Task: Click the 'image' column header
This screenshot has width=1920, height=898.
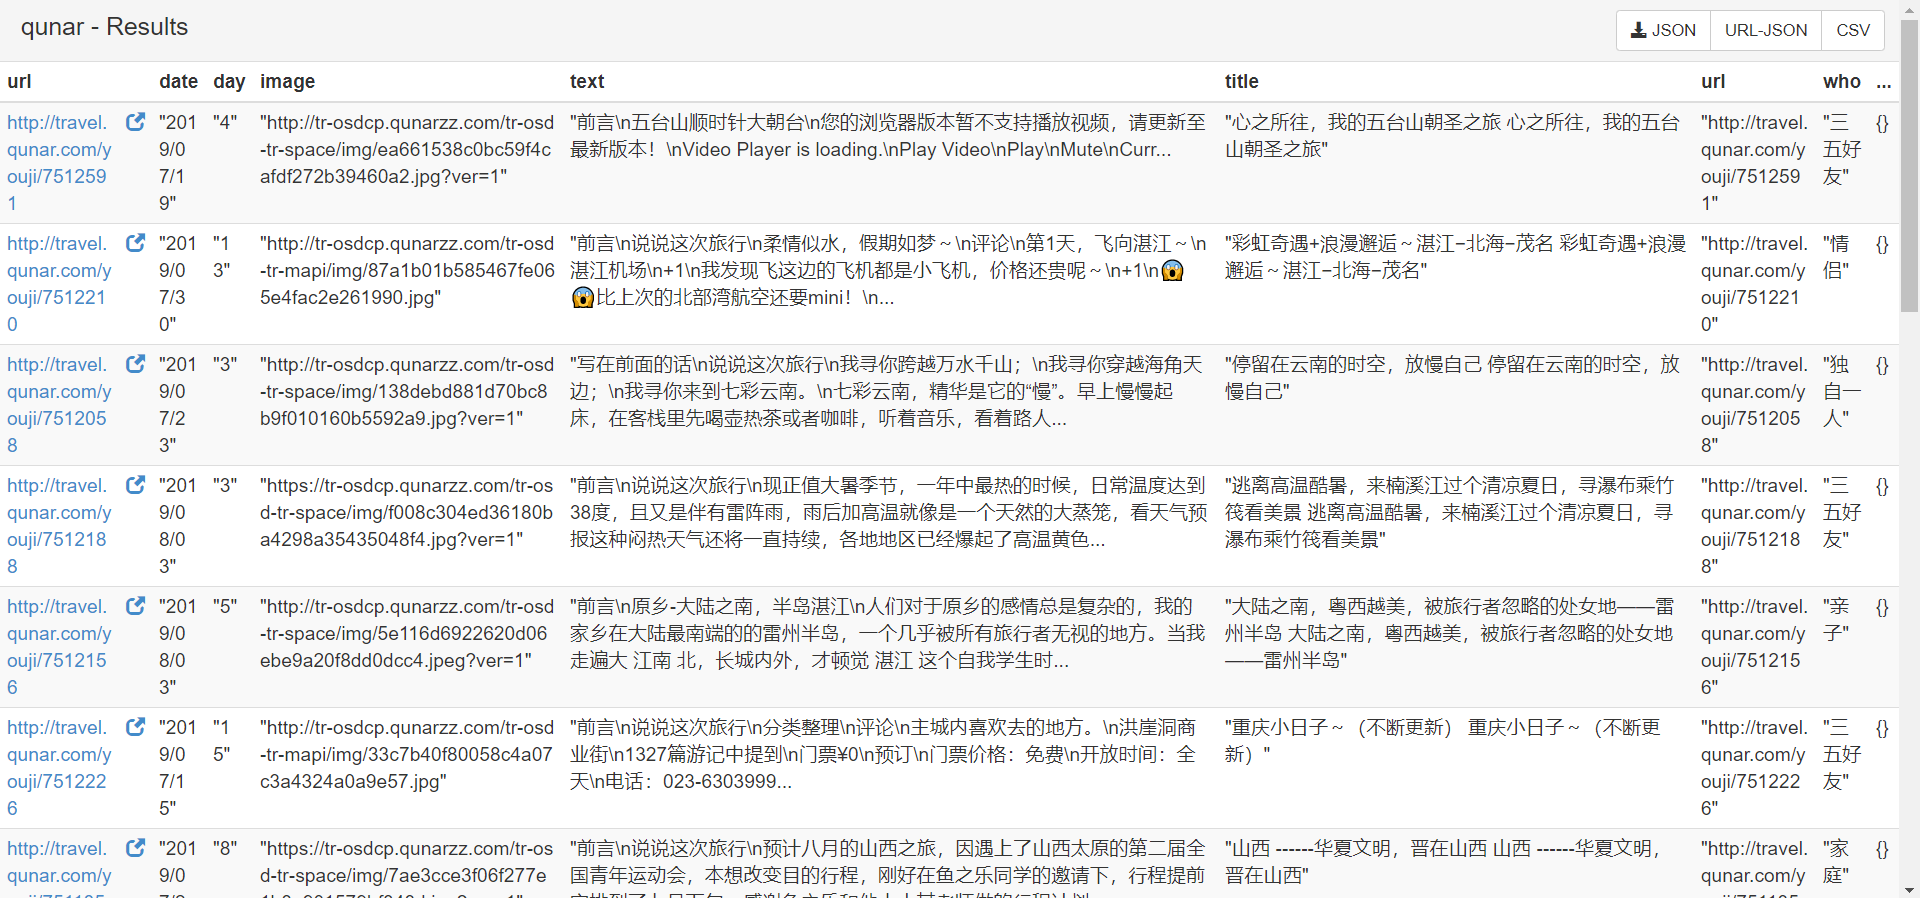Action: (x=287, y=81)
